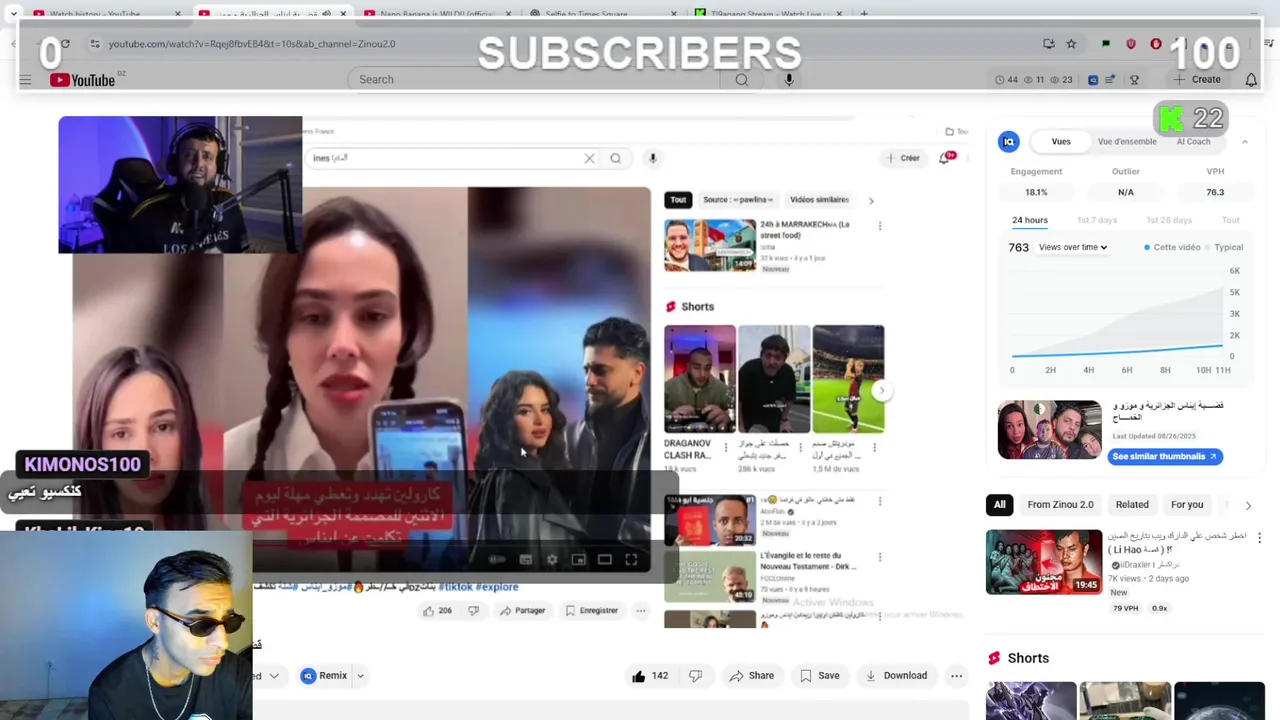
Task: Select the 1st 7 days range
Action: [x=1097, y=220]
